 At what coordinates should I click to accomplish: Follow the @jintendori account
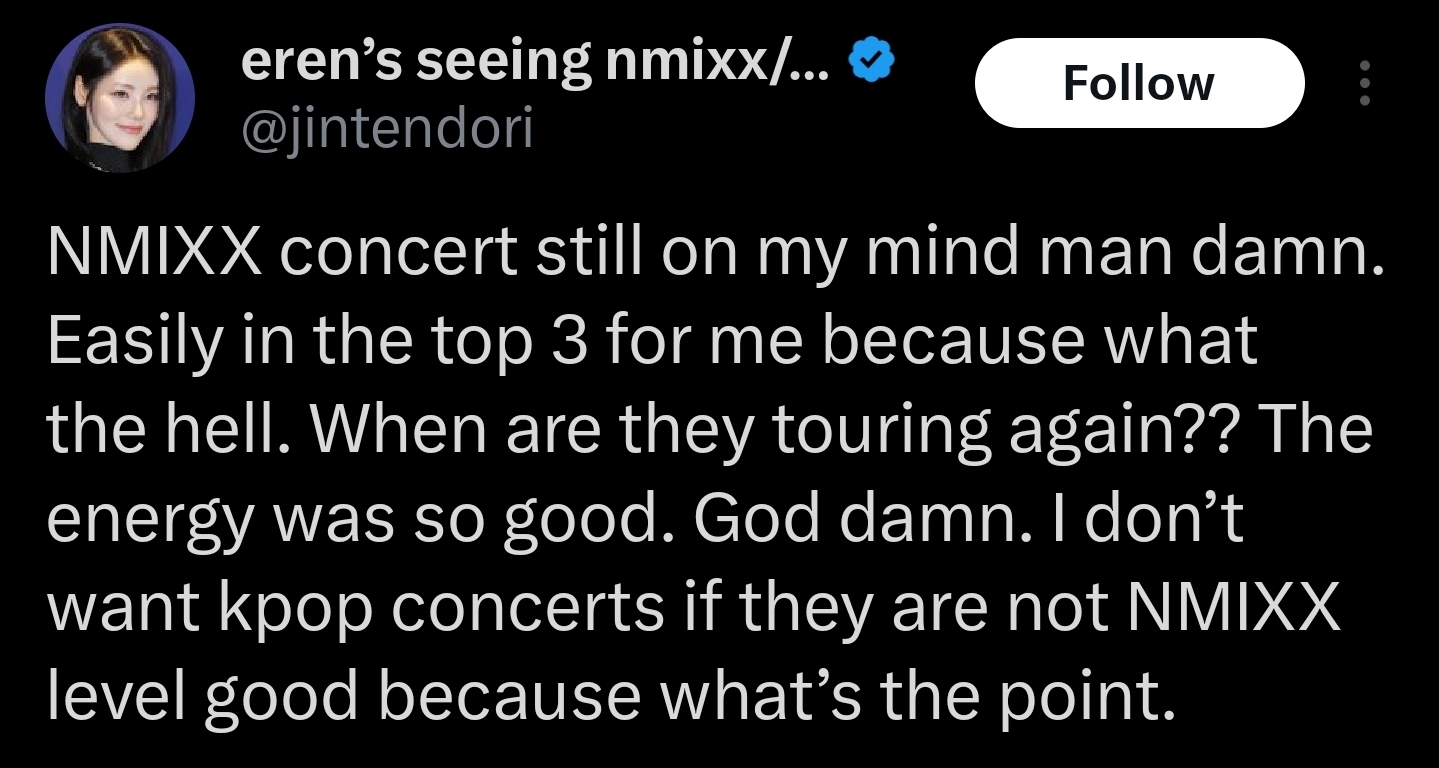click(1139, 83)
